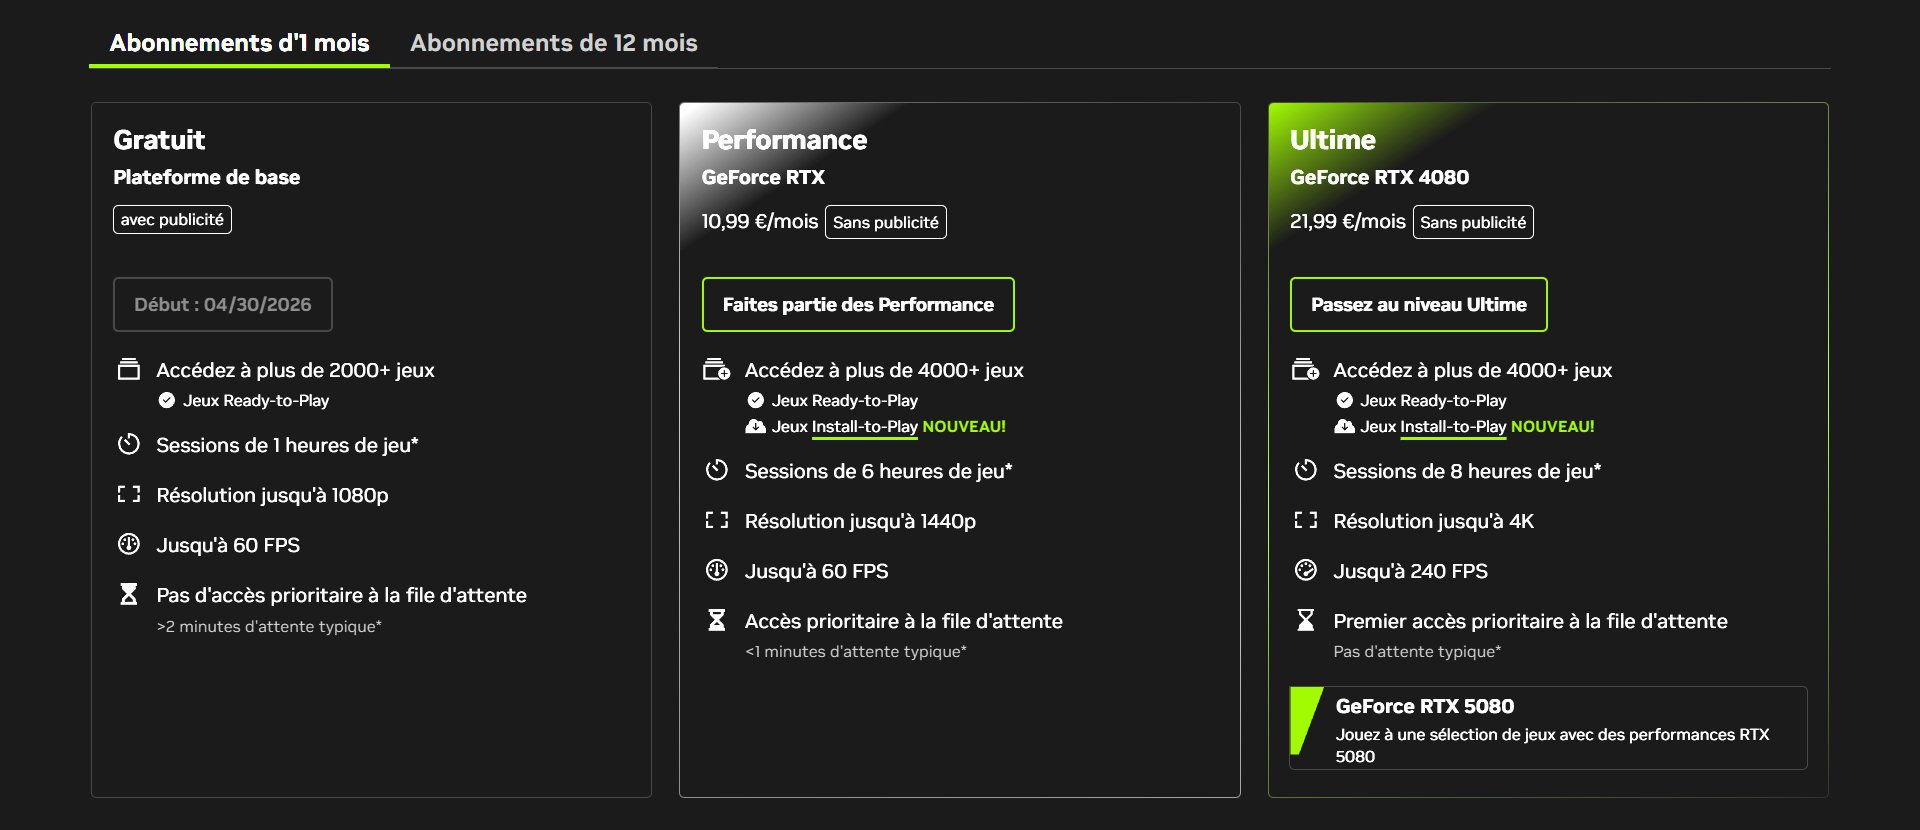
Task: Click the library-plus icon on the Ultime card
Action: (x=1305, y=369)
